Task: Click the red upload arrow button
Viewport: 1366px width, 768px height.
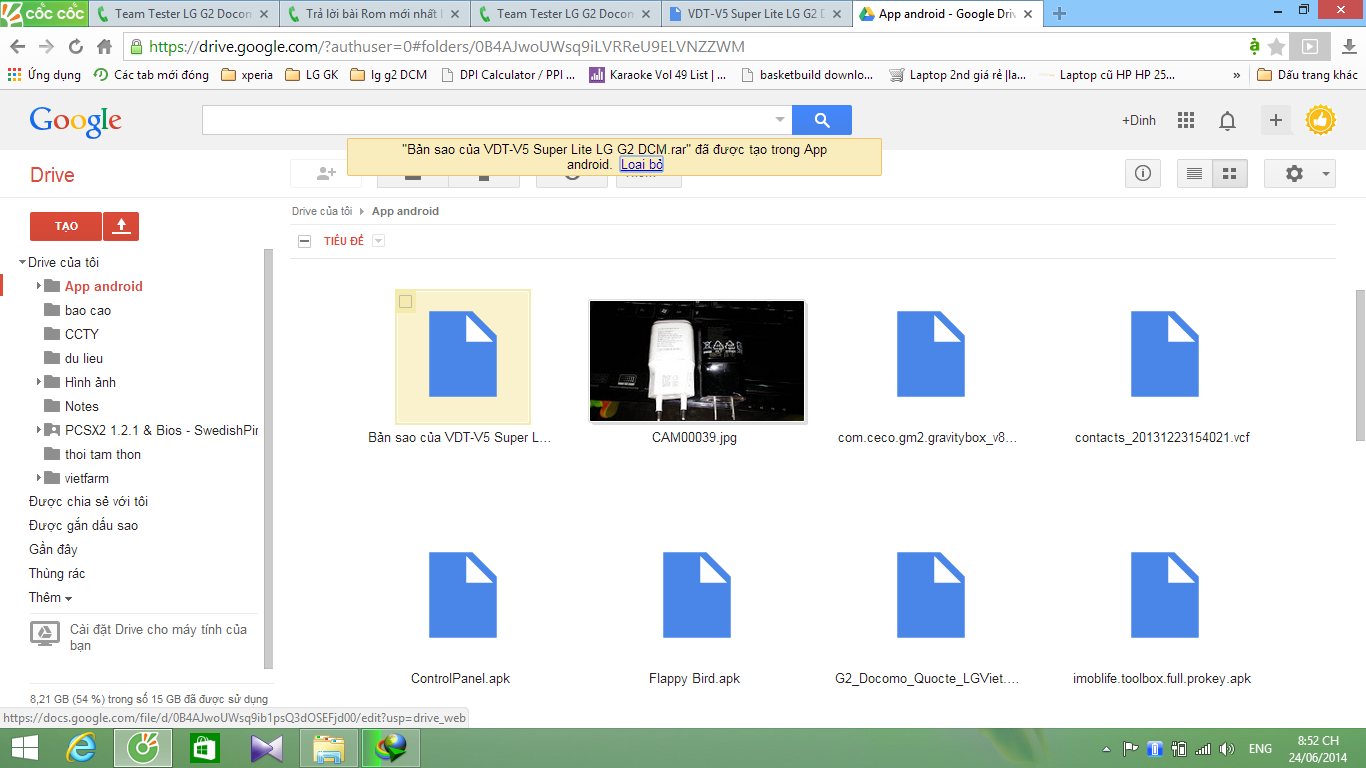Action: pyautogui.click(x=121, y=226)
